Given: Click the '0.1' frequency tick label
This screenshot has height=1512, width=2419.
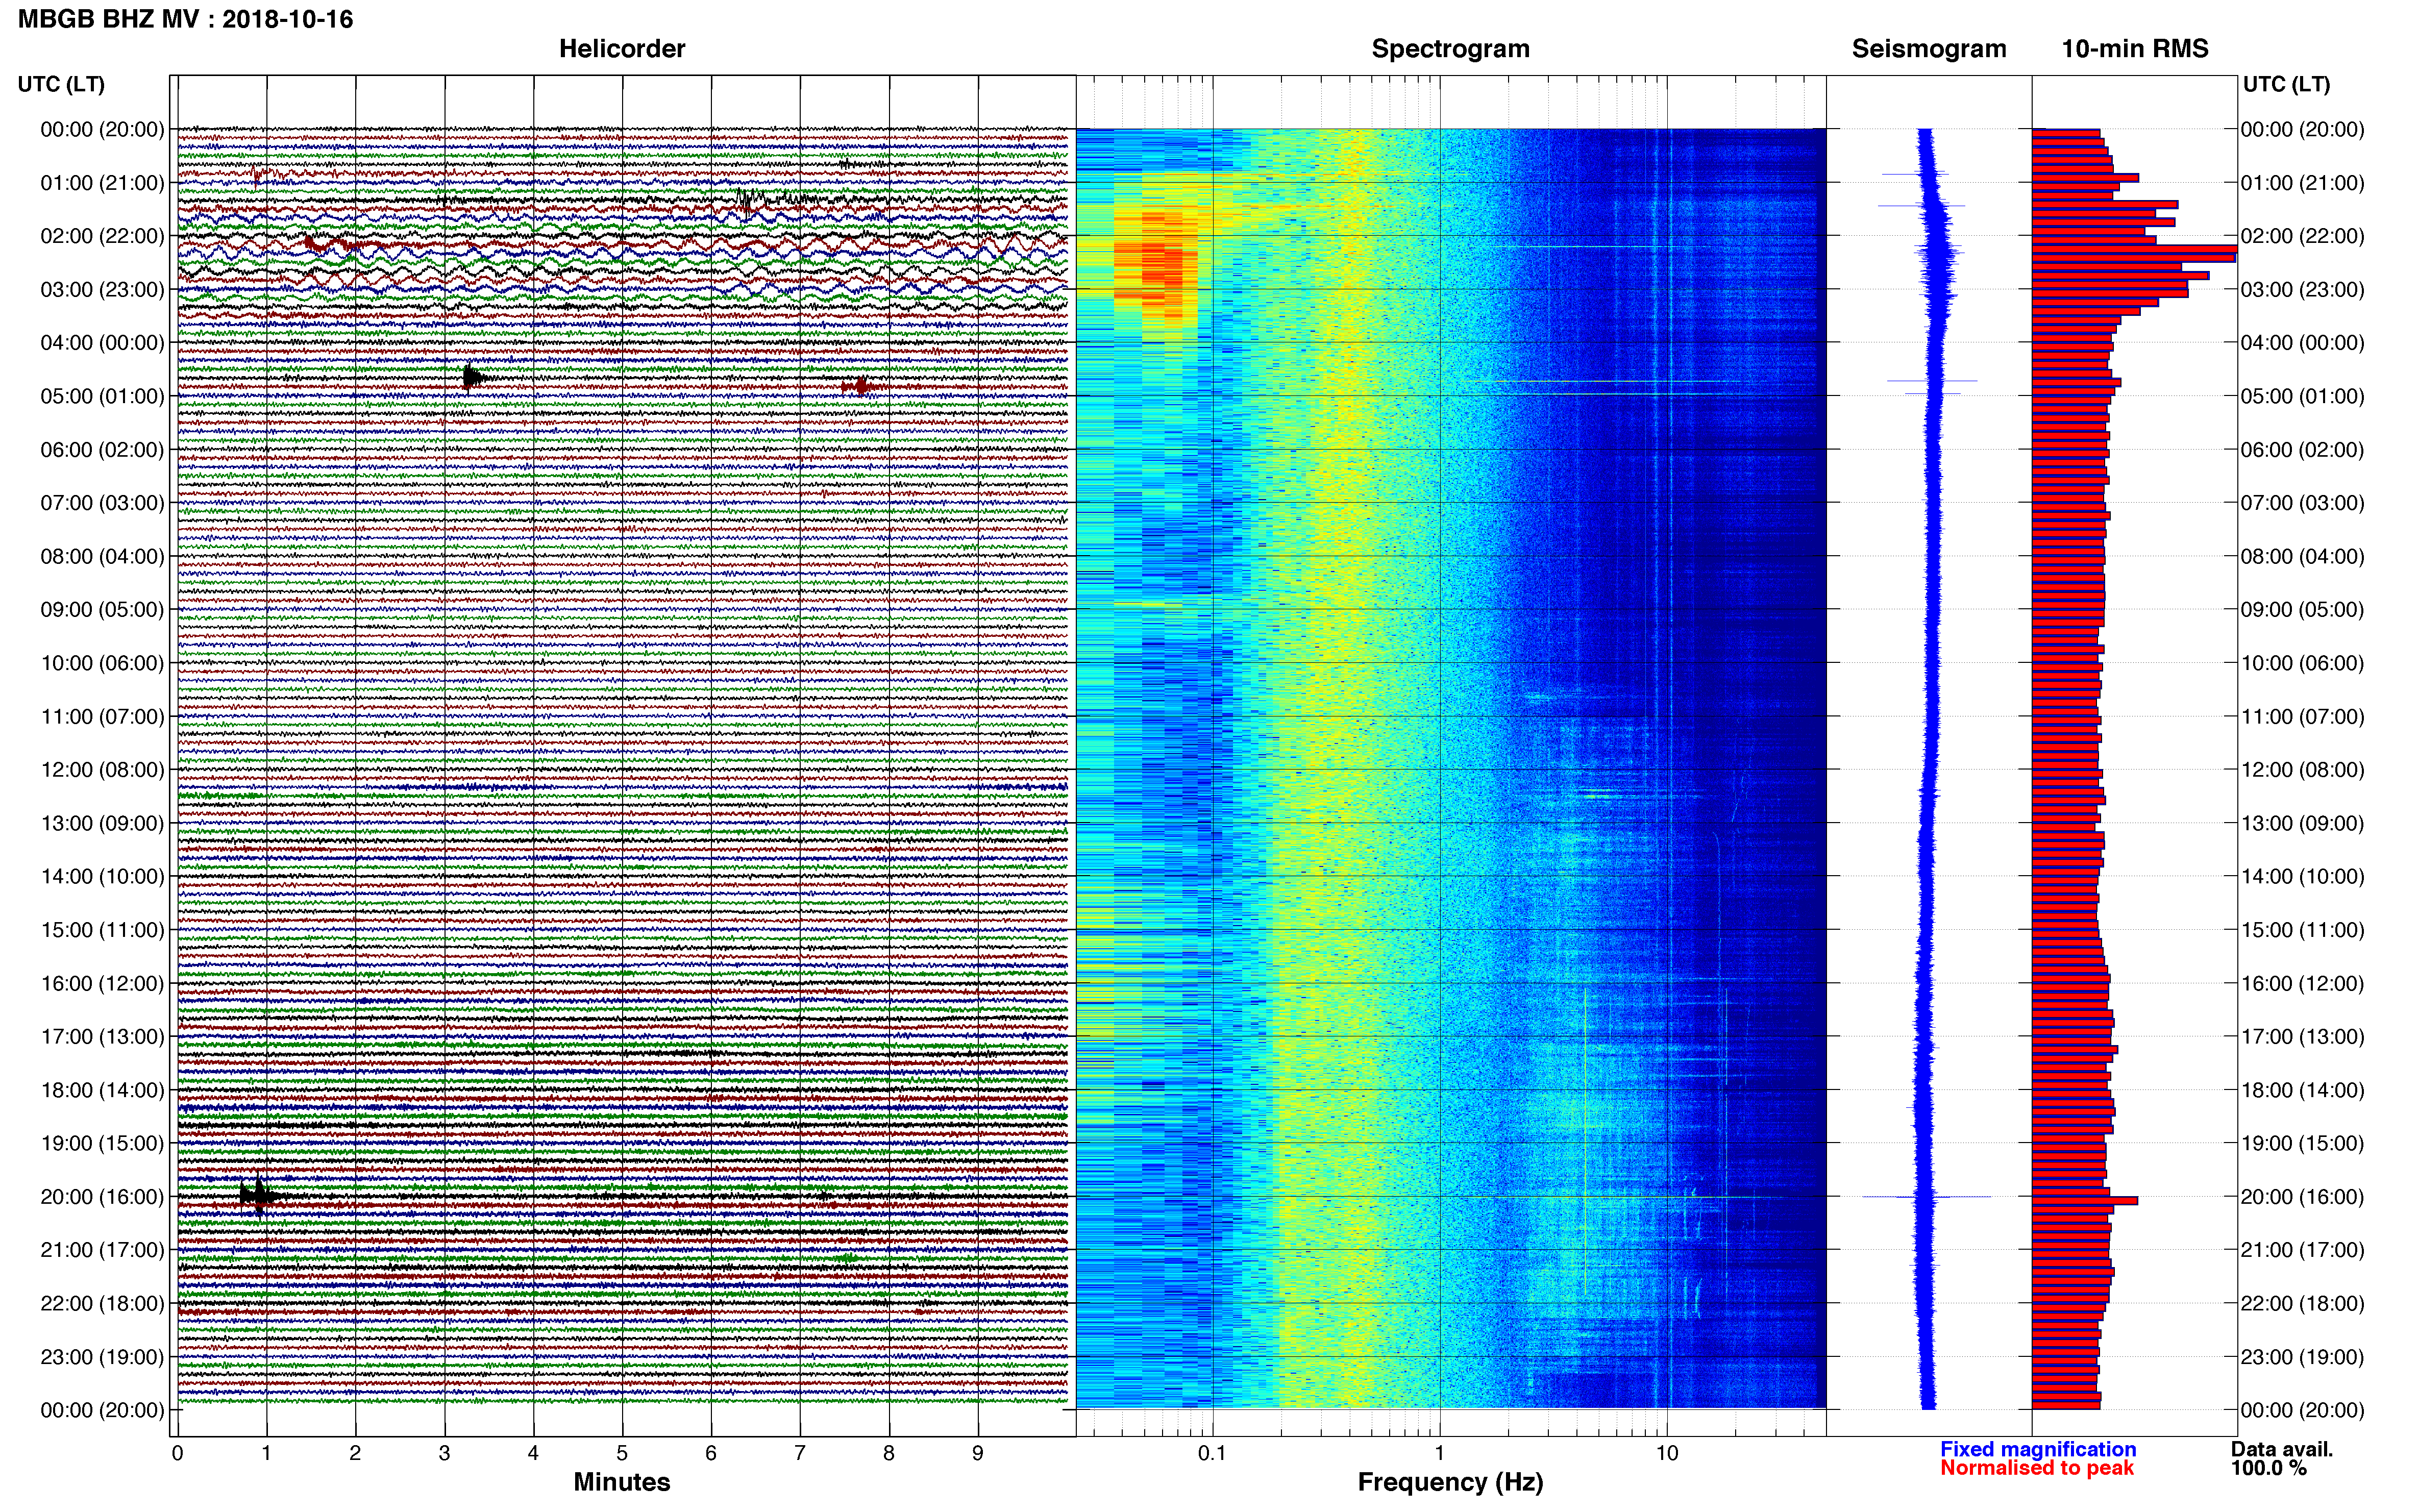Looking at the screenshot, I should point(1212,1453).
